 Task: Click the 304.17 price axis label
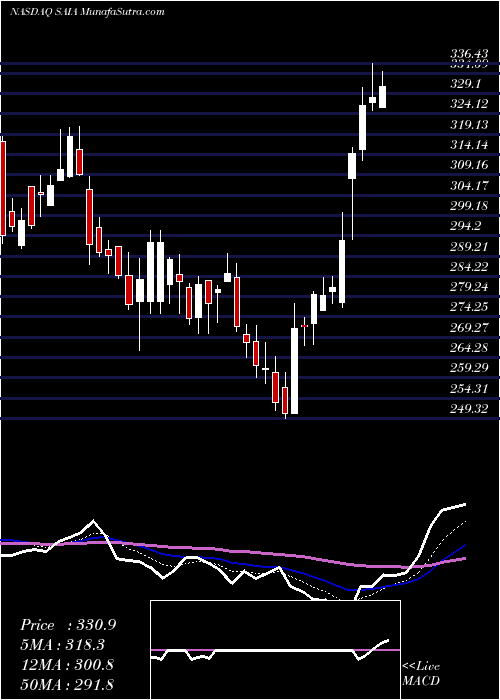[x=469, y=186]
